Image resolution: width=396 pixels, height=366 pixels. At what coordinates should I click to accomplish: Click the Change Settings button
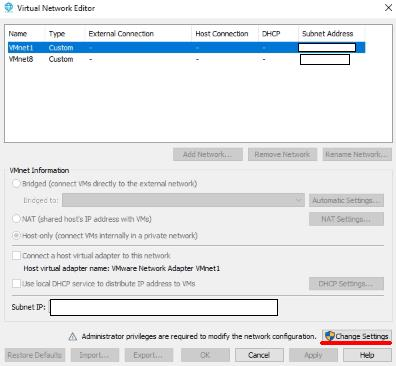[x=357, y=336]
